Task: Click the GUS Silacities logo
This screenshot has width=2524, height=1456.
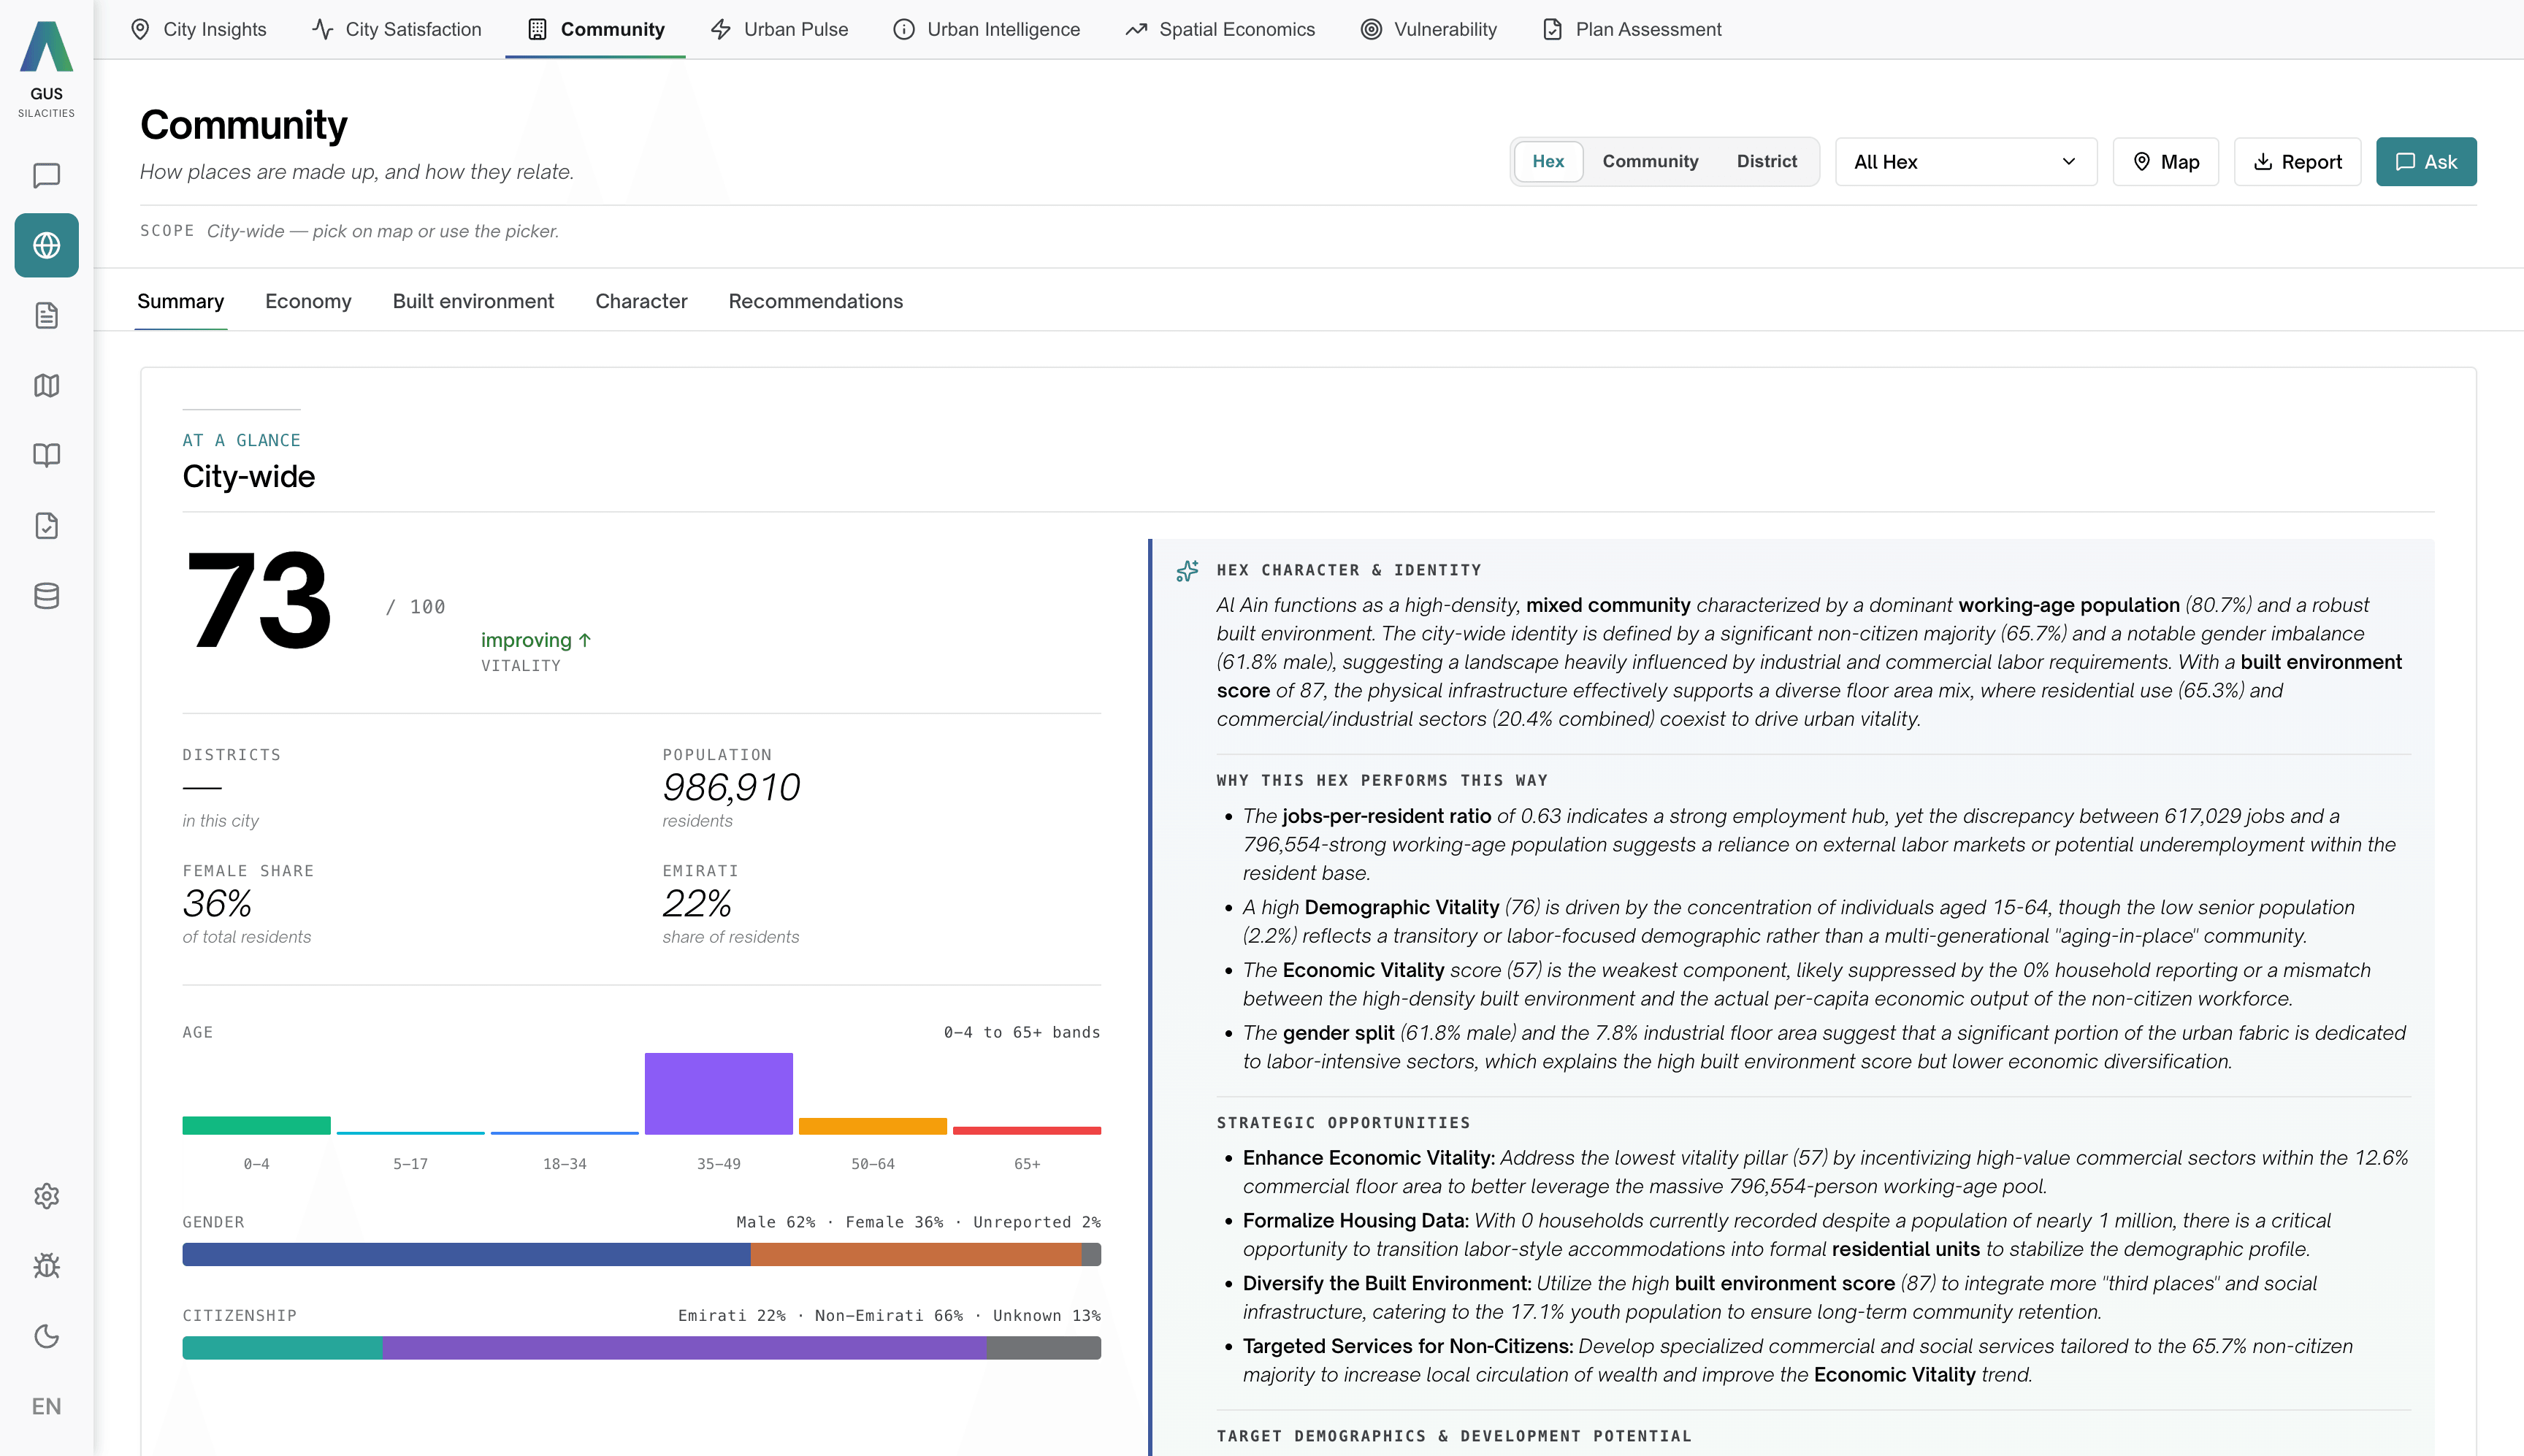Action: point(46,68)
